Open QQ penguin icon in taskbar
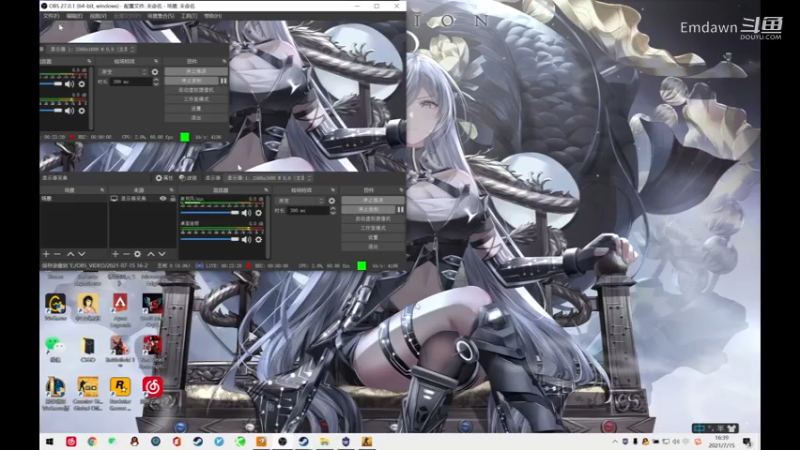 pyautogui.click(x=134, y=442)
